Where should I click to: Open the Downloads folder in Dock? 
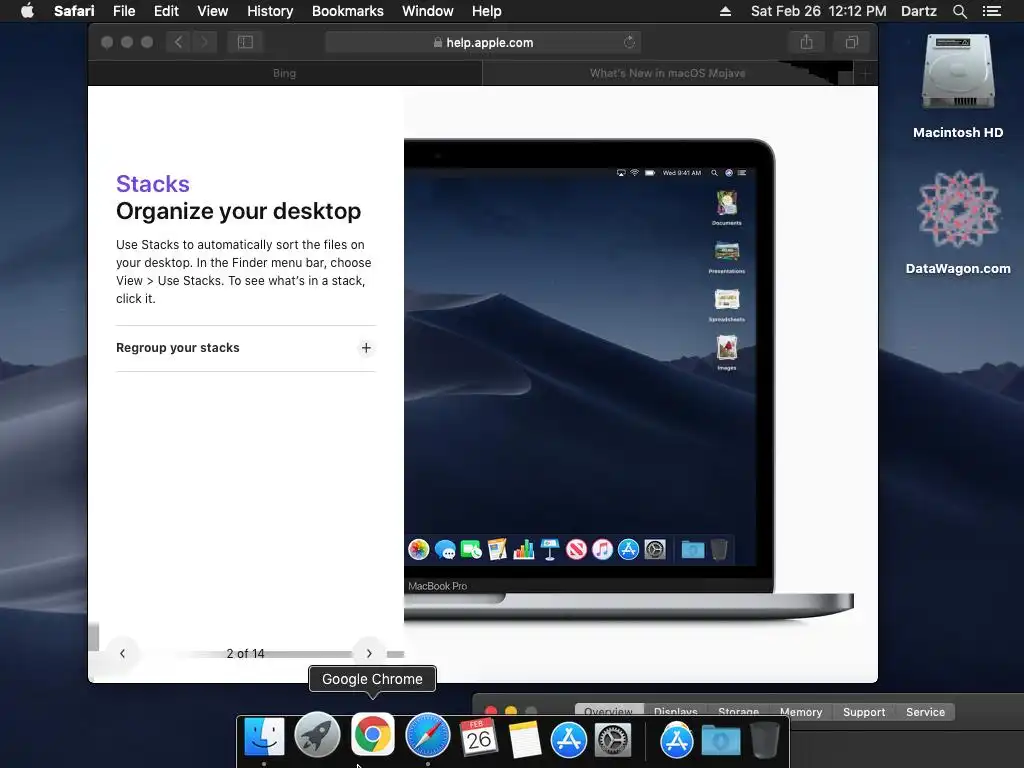[x=721, y=741]
